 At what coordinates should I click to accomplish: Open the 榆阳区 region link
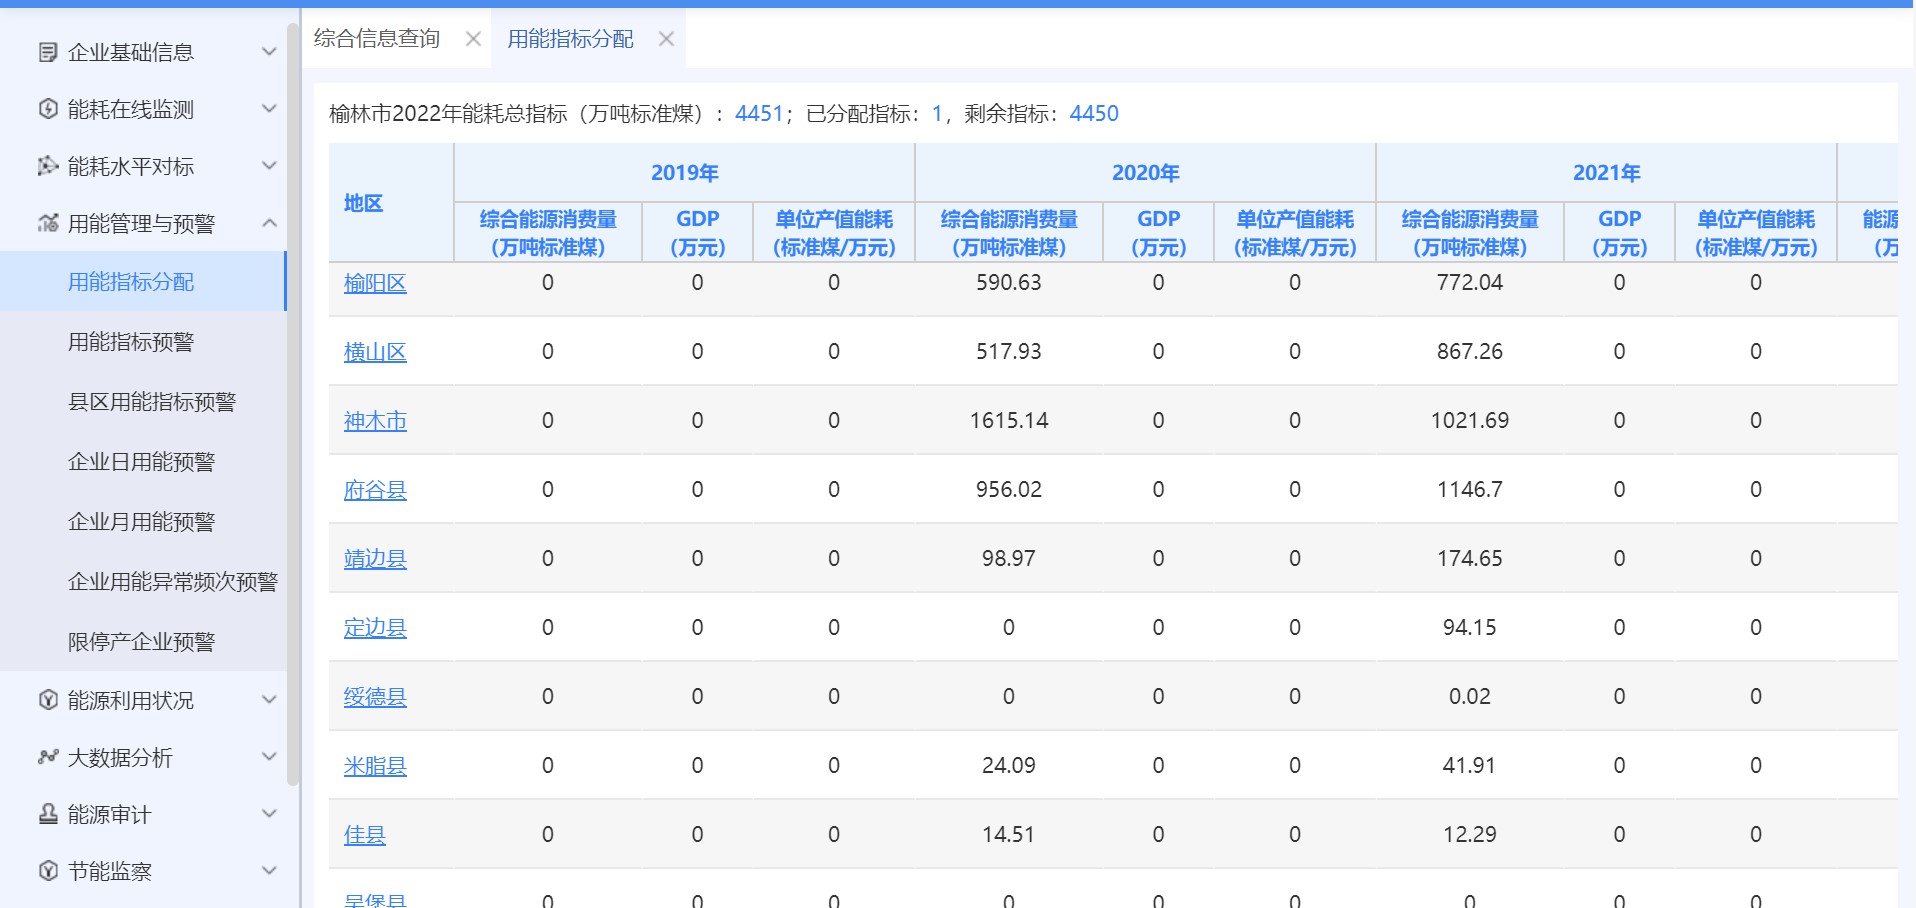coord(375,284)
